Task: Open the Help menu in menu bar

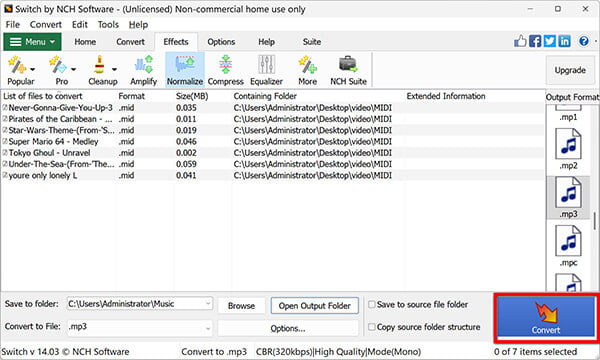Action: (x=138, y=25)
